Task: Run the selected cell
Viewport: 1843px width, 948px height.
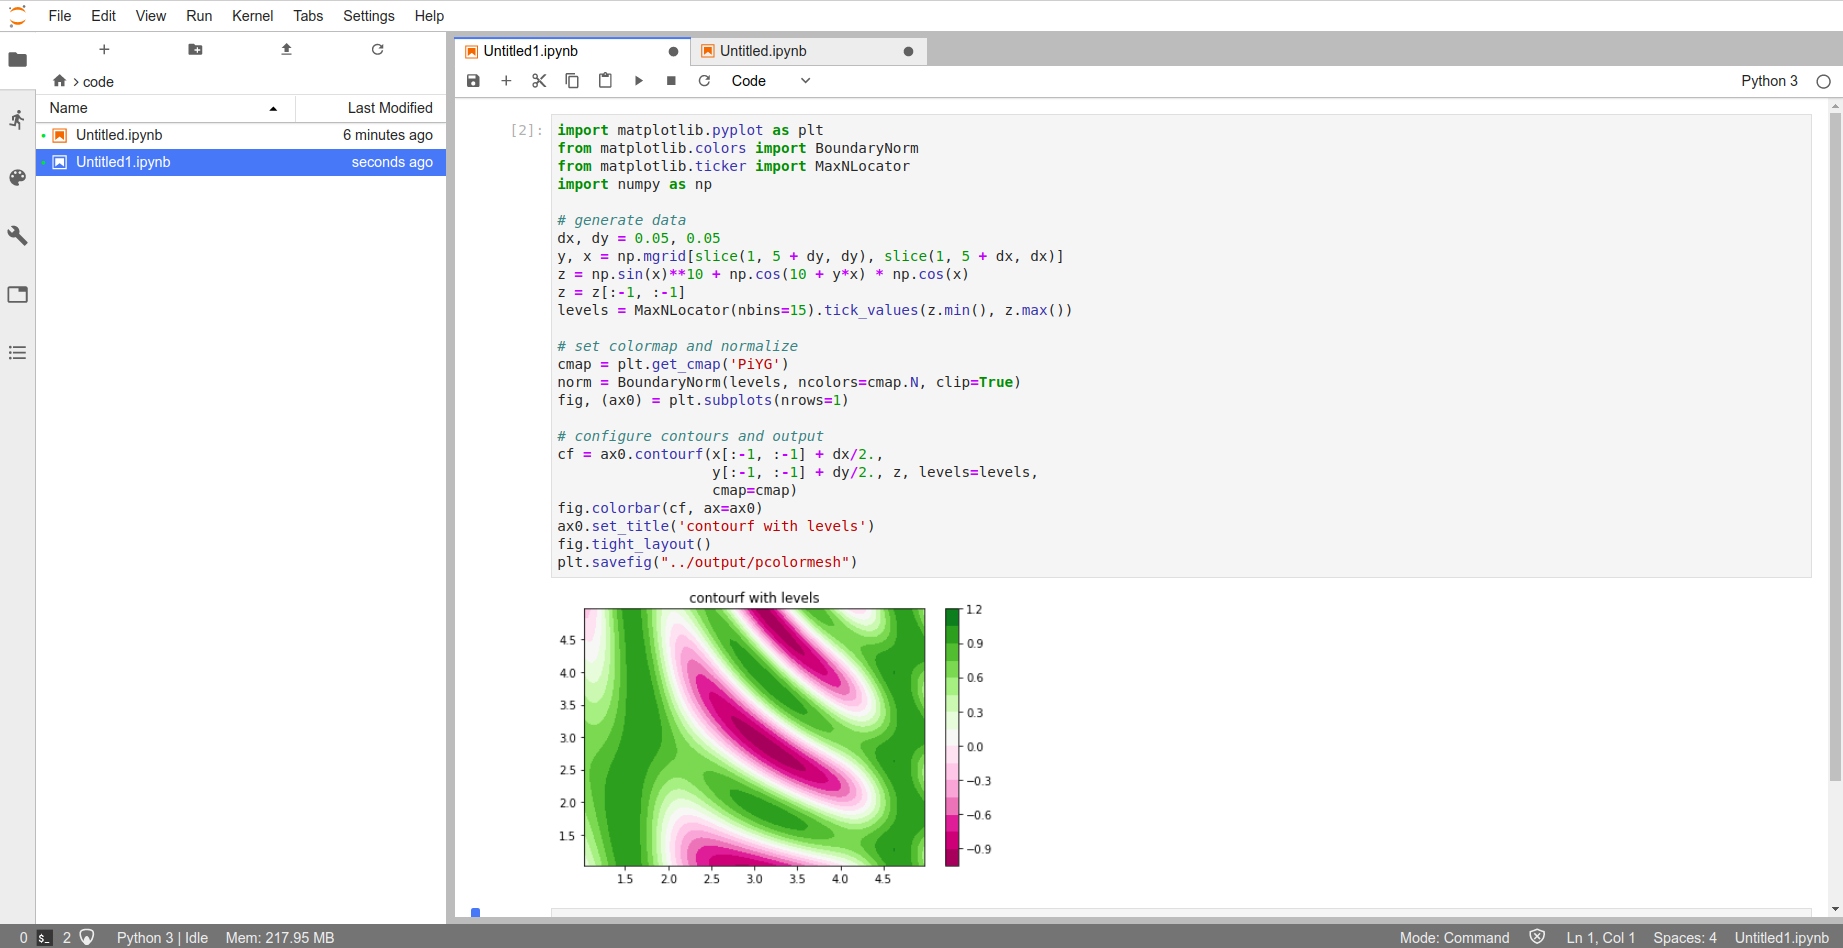Action: (638, 81)
